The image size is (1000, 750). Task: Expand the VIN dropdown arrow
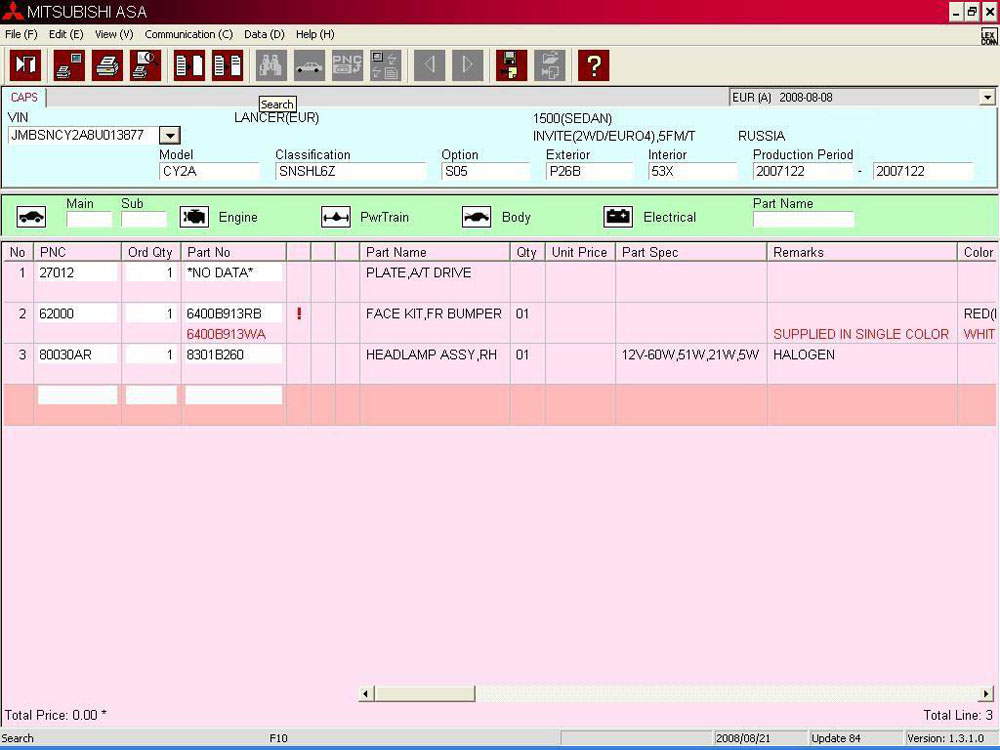point(170,136)
